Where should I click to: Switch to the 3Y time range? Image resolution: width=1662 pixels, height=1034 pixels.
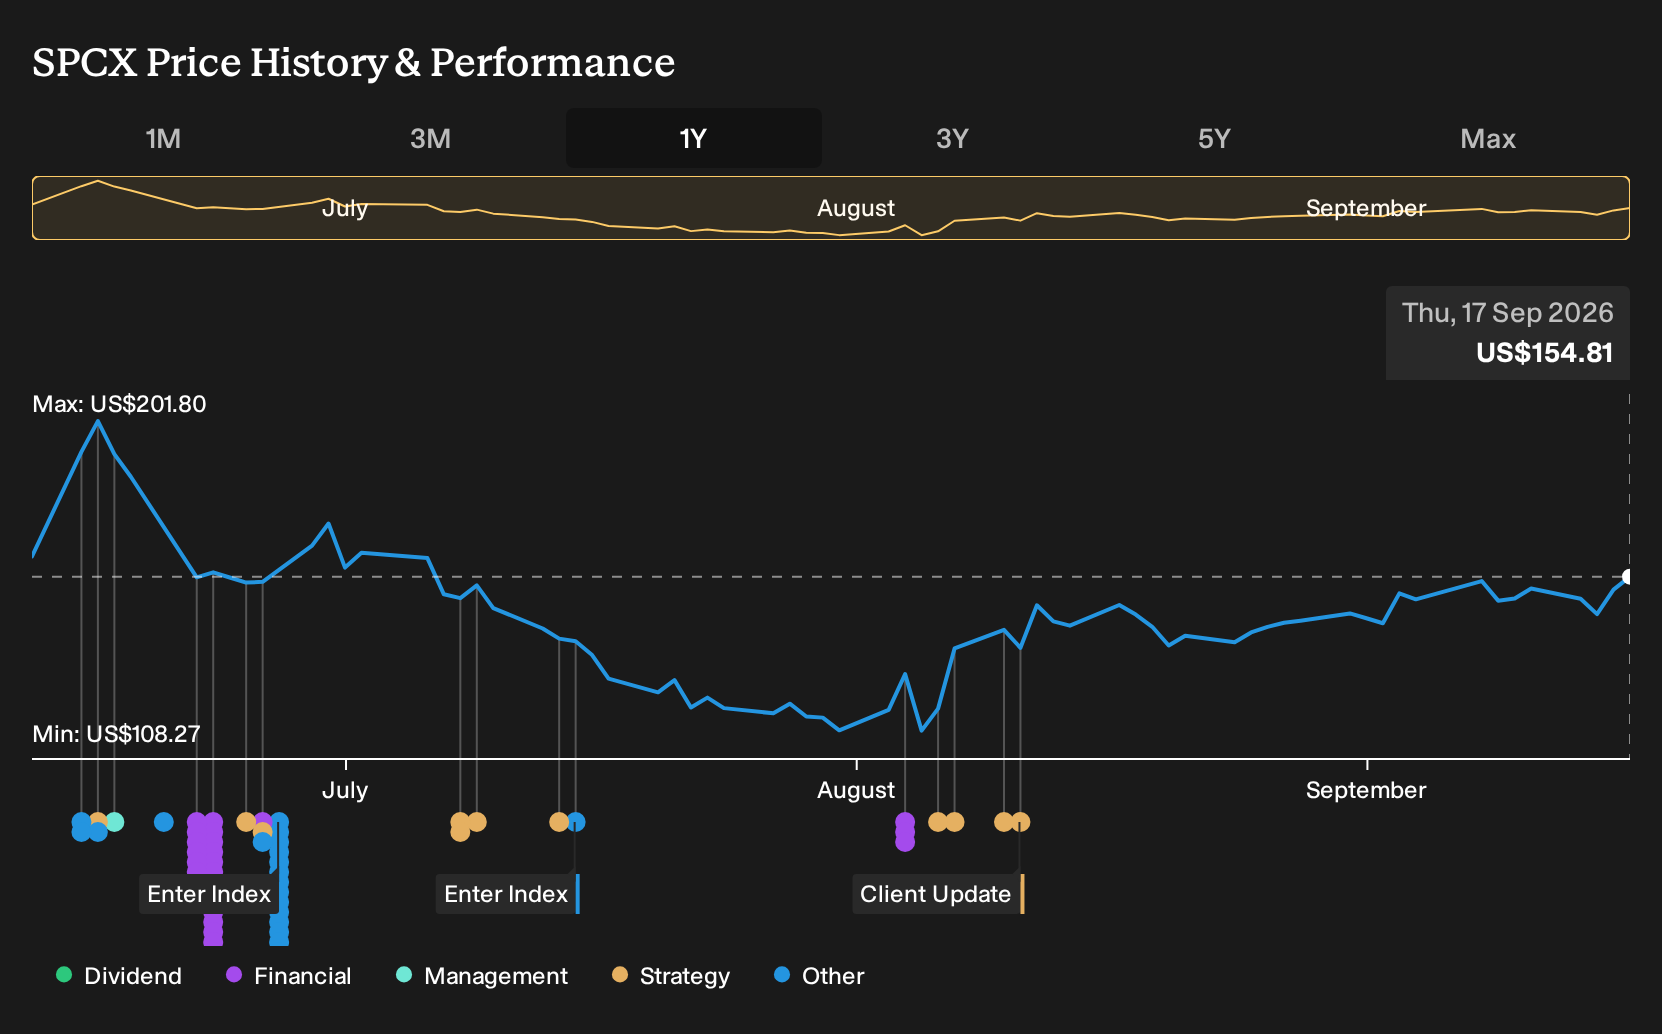[952, 138]
